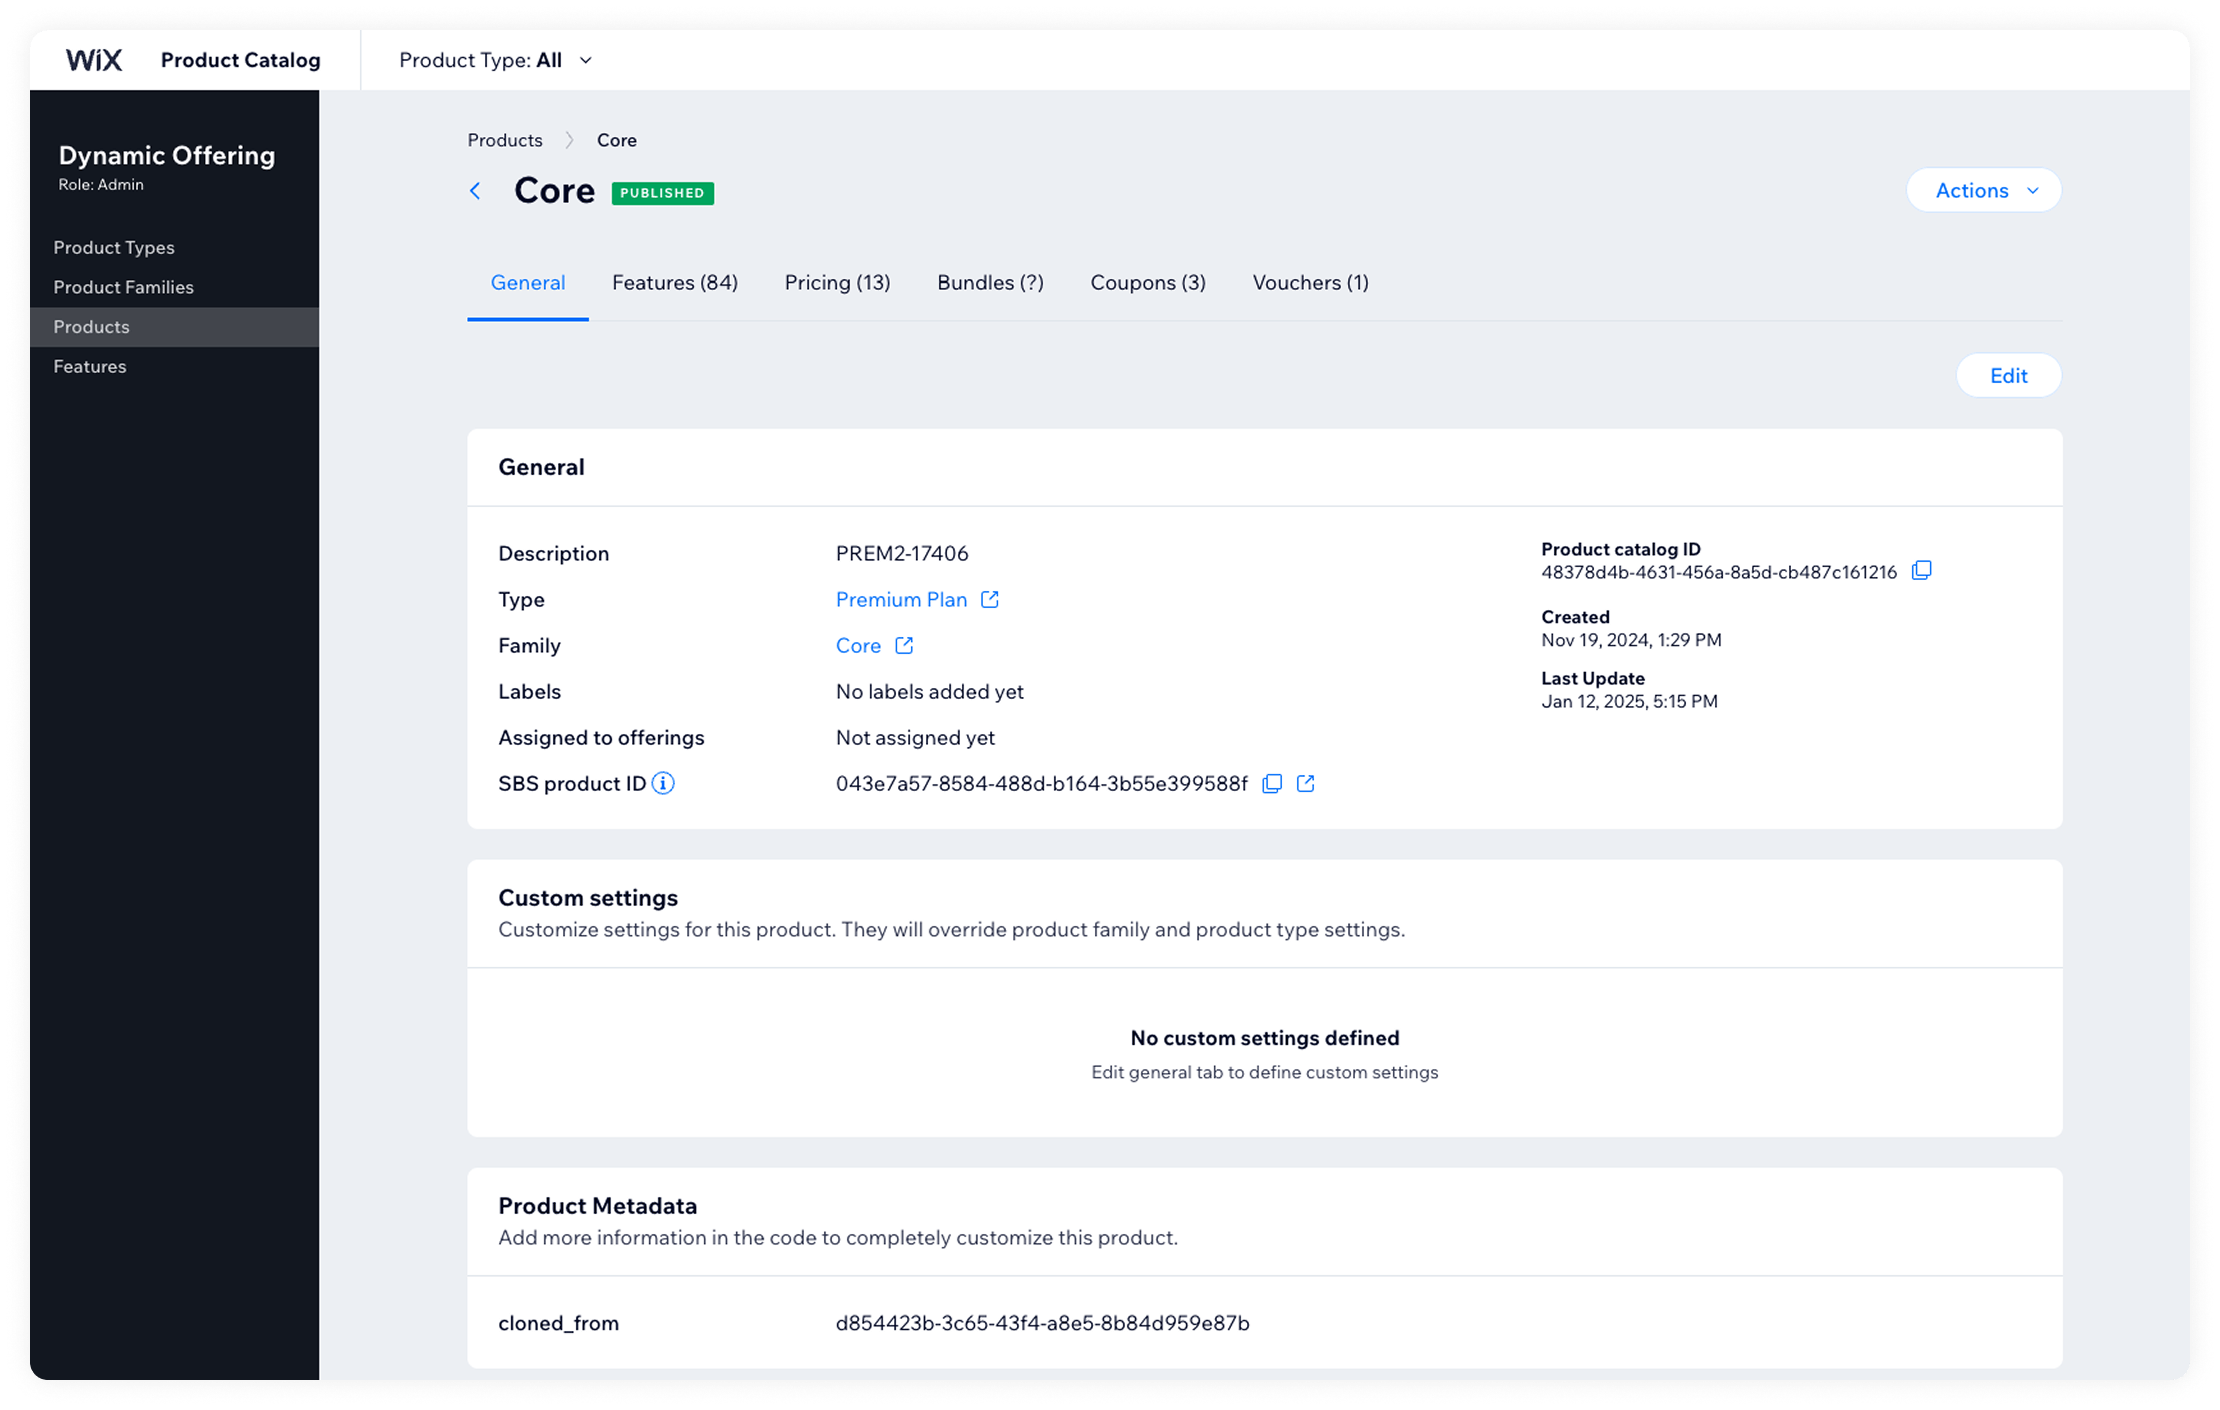Show info tooltip for SBS product ID
The image size is (2220, 1410).
pyautogui.click(x=663, y=784)
